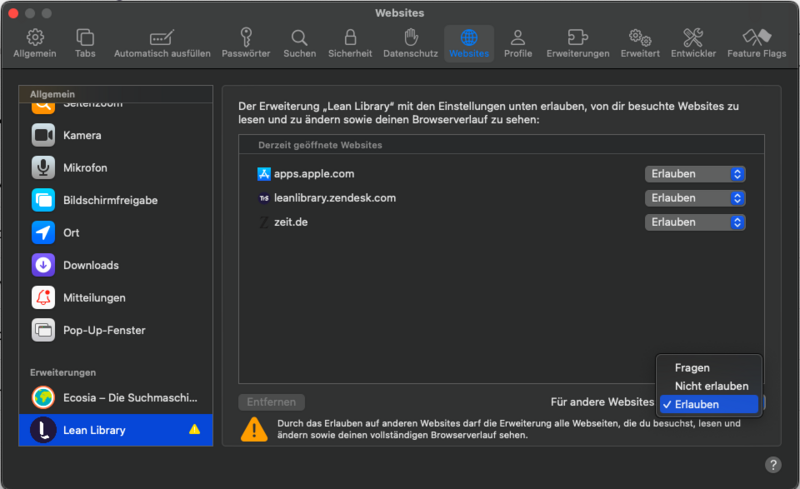Open permission dropdown for zeit.de

click(x=695, y=222)
